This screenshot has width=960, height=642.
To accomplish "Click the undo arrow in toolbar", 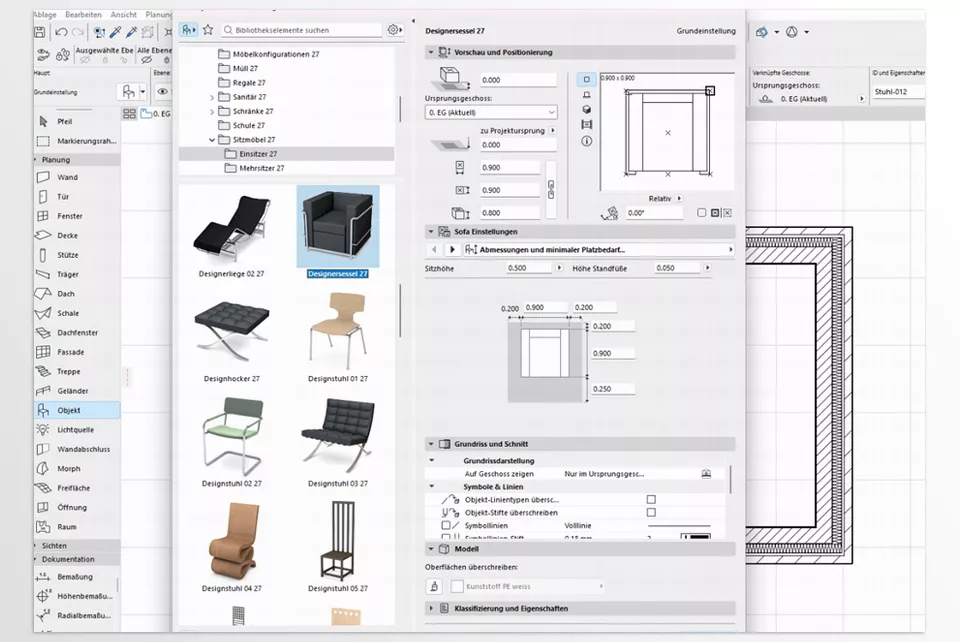I will pos(61,32).
